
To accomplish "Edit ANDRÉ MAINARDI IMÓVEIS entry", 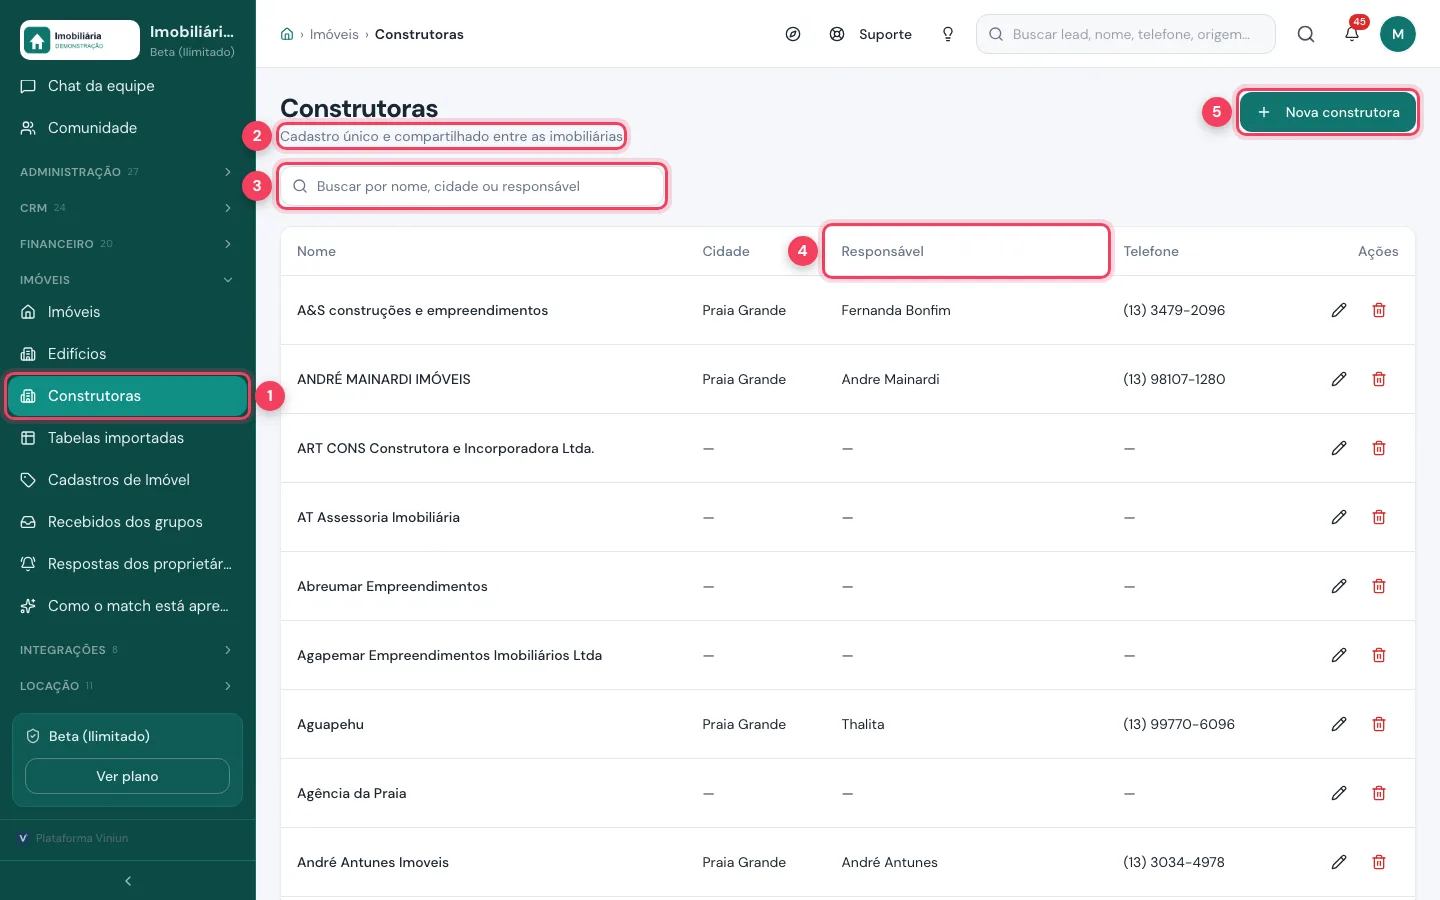I will click(x=1339, y=379).
